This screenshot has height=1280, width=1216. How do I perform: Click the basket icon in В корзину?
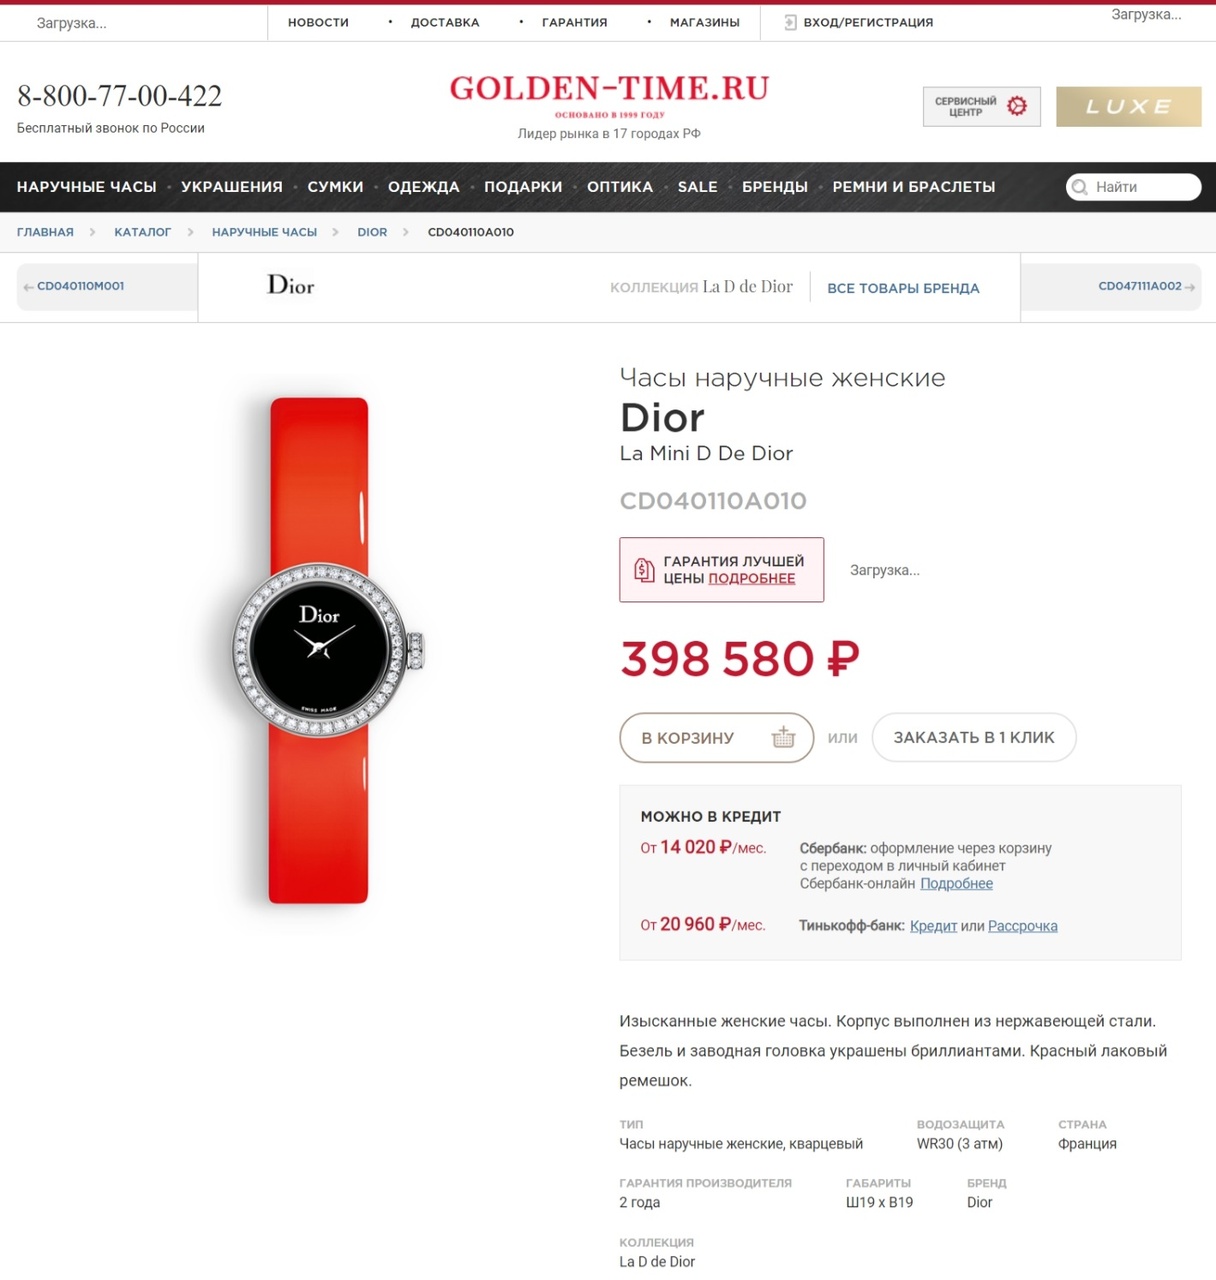pyautogui.click(x=783, y=737)
